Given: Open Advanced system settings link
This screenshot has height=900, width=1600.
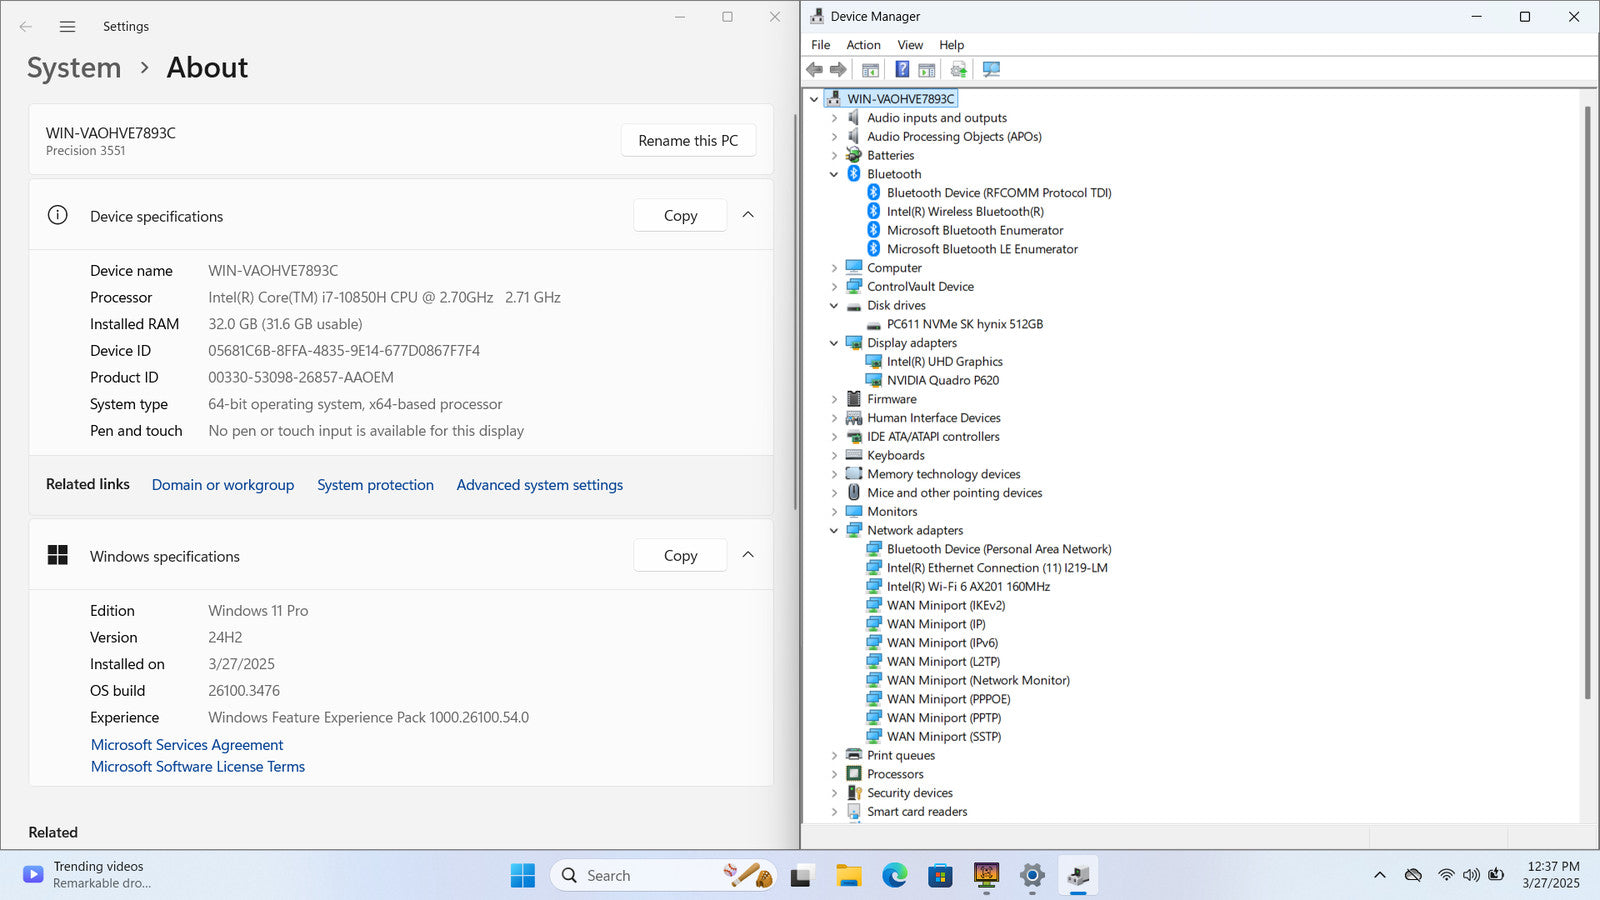Looking at the screenshot, I should coord(539,485).
